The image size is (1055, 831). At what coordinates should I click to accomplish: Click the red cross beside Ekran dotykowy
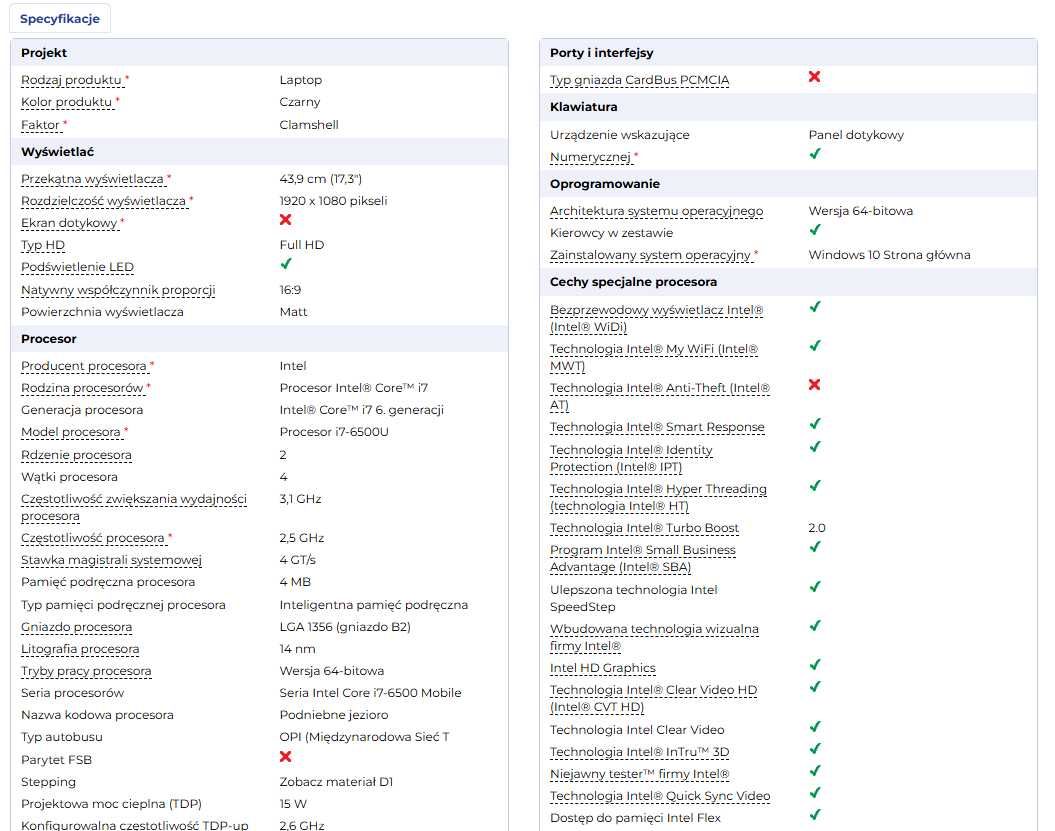pos(285,219)
